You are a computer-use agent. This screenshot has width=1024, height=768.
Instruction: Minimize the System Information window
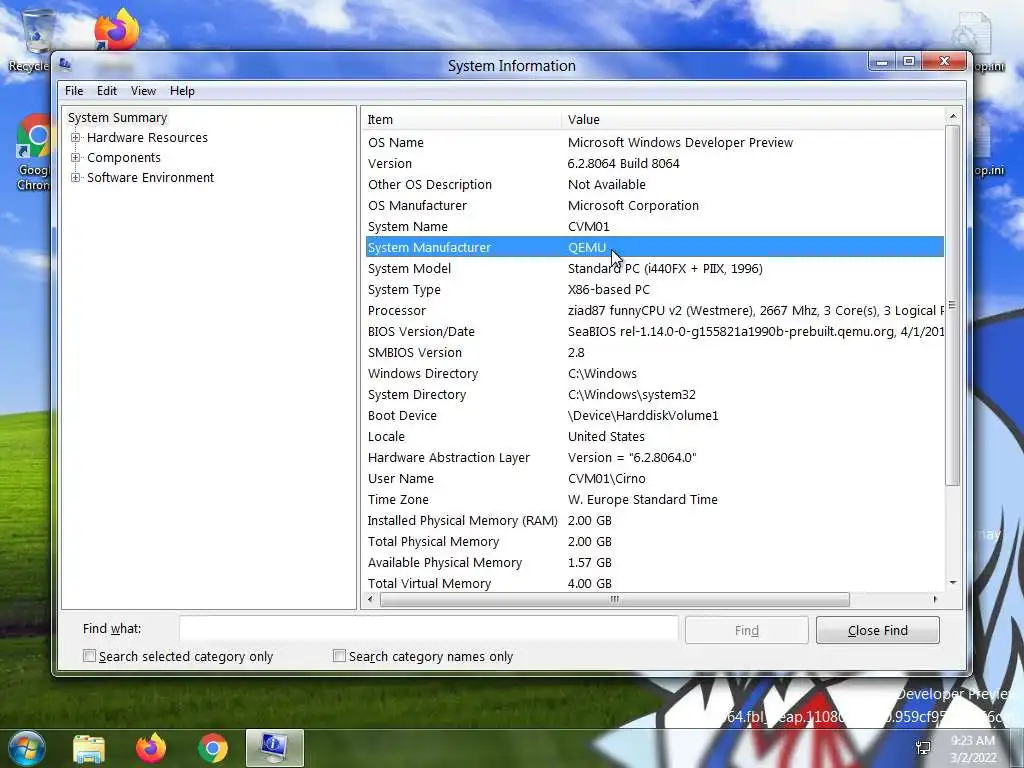tap(882, 61)
